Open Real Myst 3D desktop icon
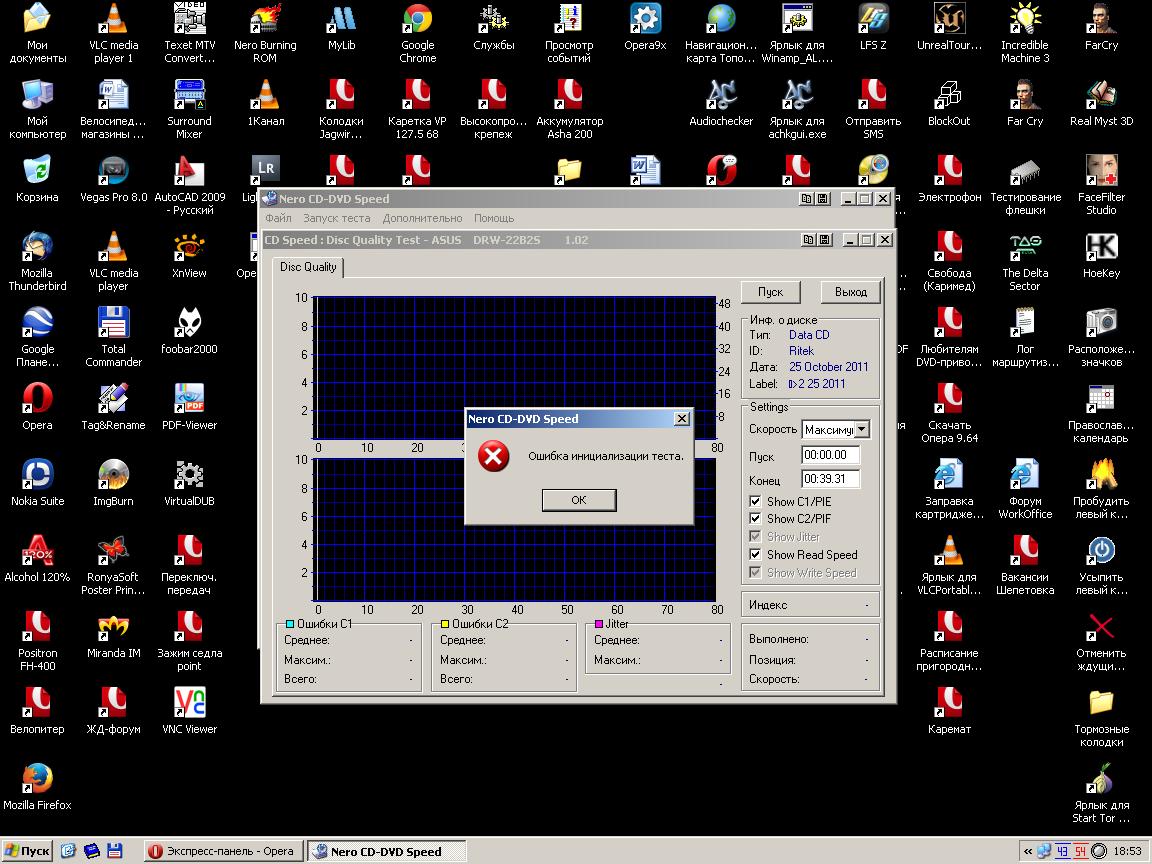The image size is (1152, 864). (1101, 102)
